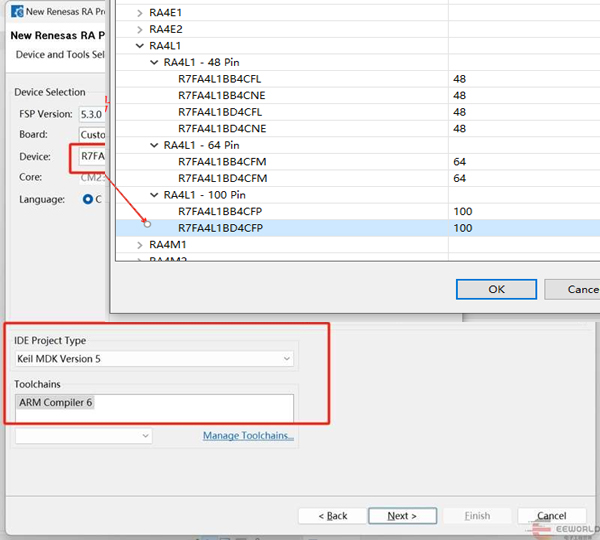Viewport: 600px width, 540px height.
Task: Click the RA4L1 family label
Action: (x=165, y=46)
